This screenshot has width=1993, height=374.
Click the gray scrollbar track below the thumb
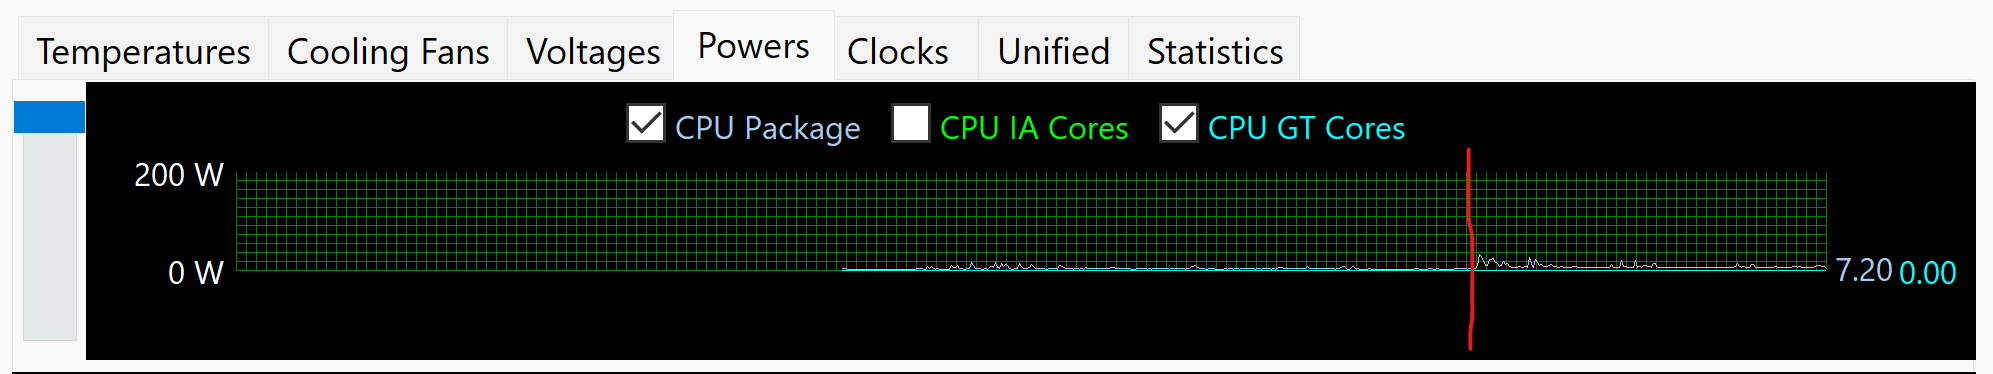50,236
